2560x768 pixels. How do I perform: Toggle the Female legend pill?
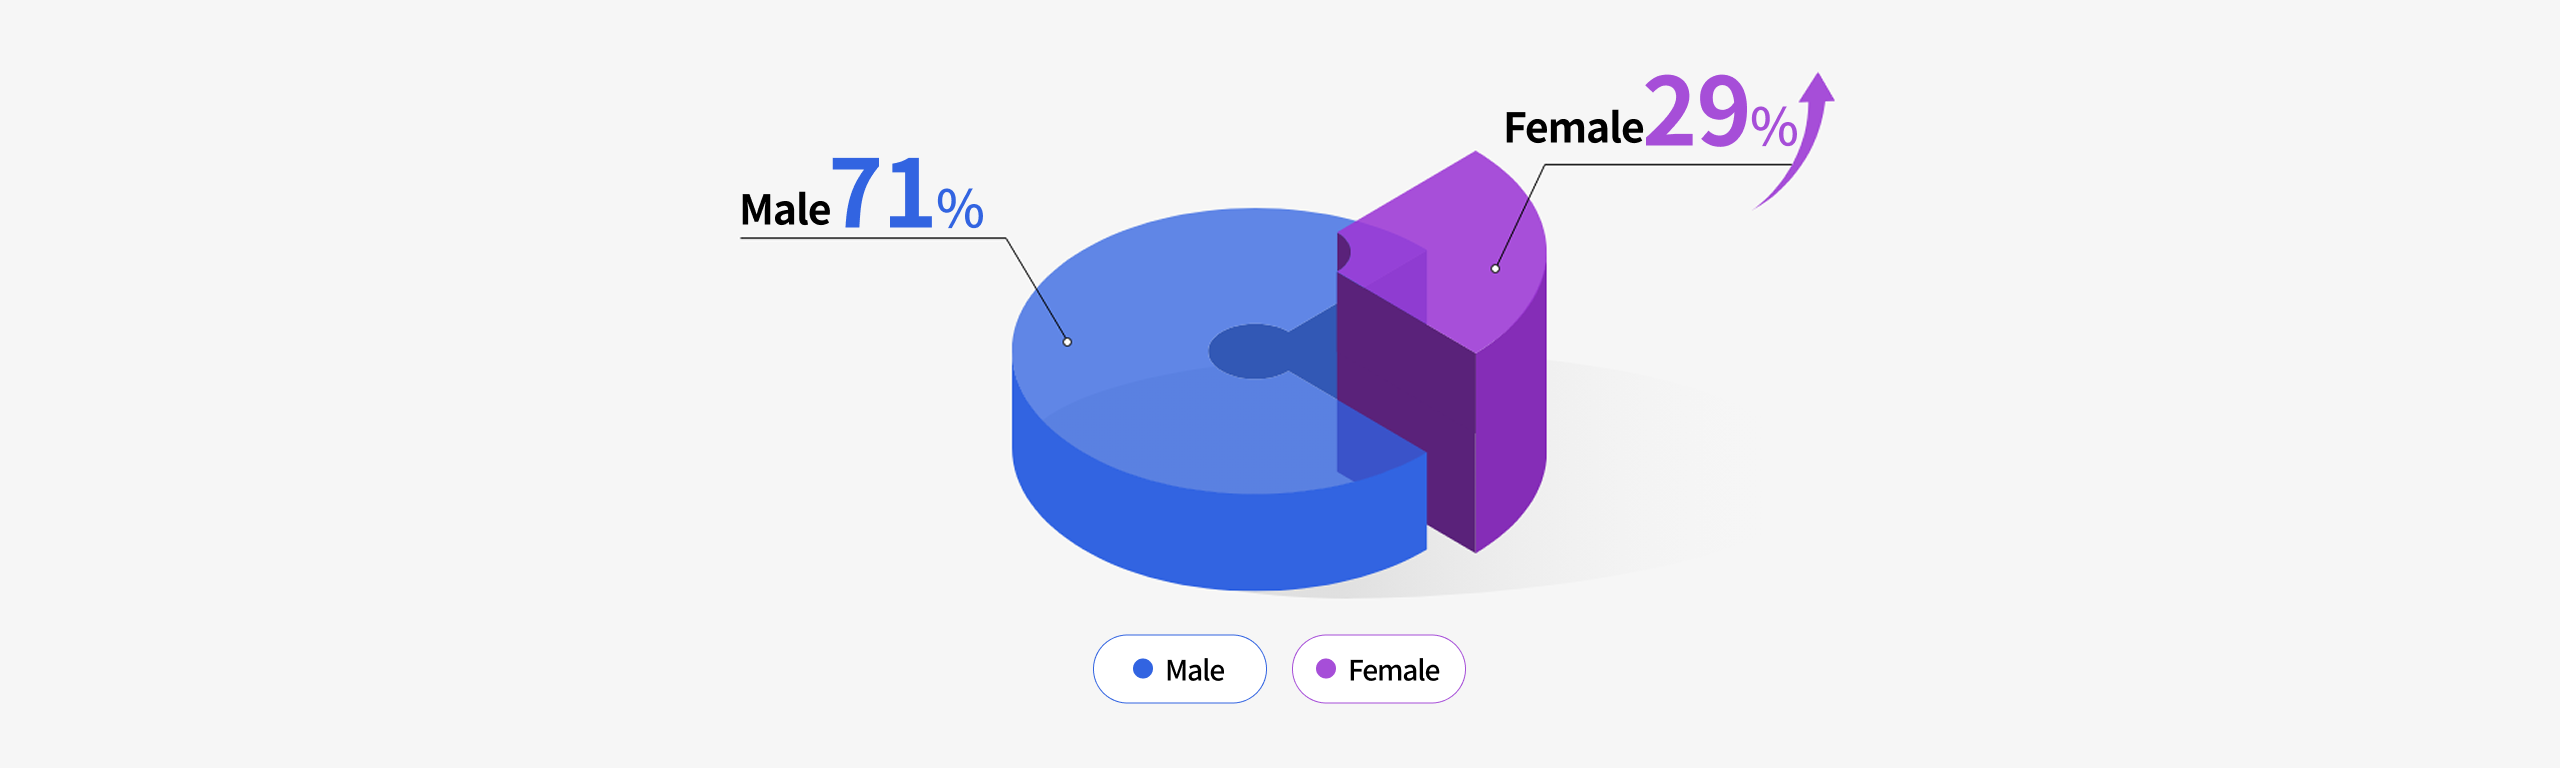(x=1378, y=669)
